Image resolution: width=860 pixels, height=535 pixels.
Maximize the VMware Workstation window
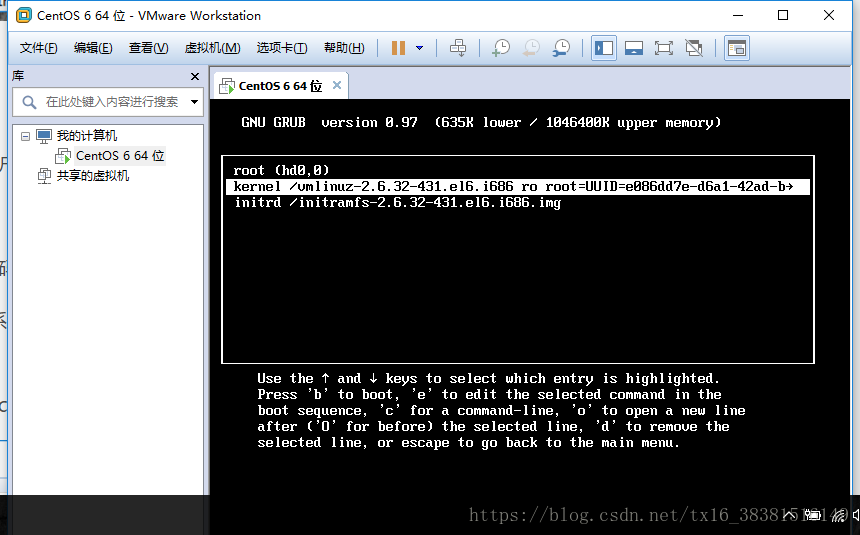(783, 15)
